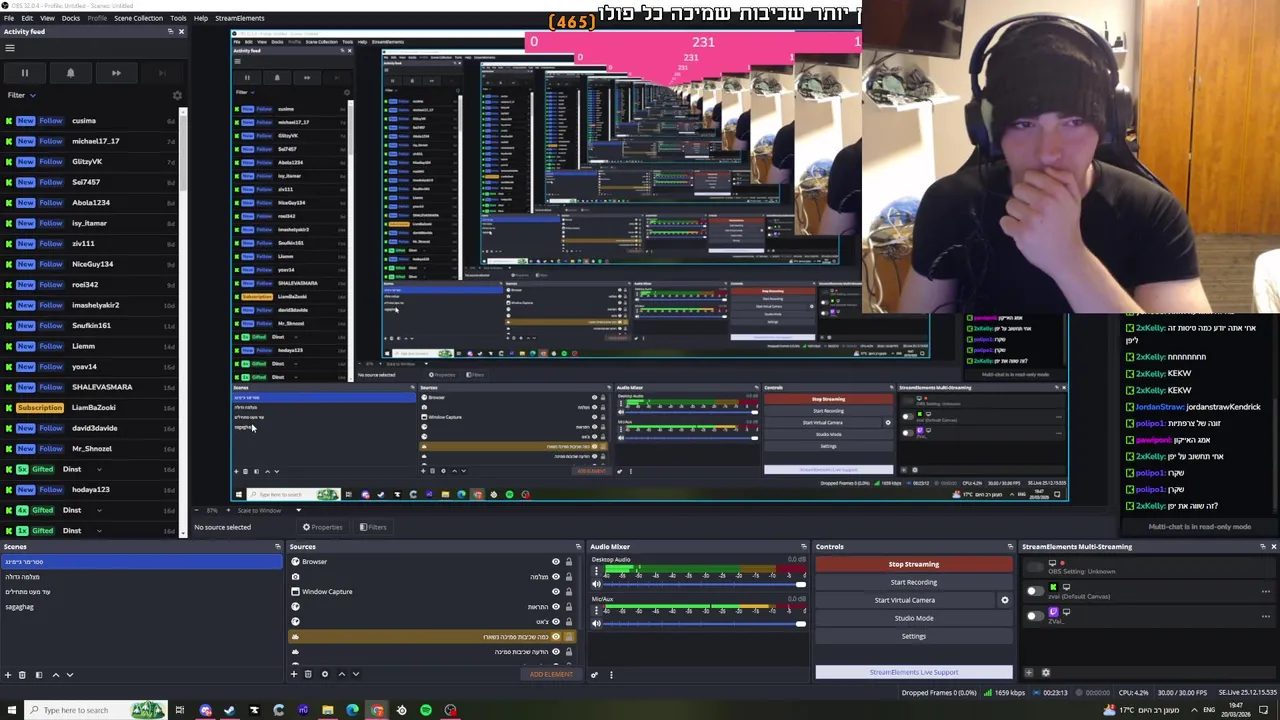Open Spotify from the taskbar
The image size is (1280, 720).
tap(426, 710)
